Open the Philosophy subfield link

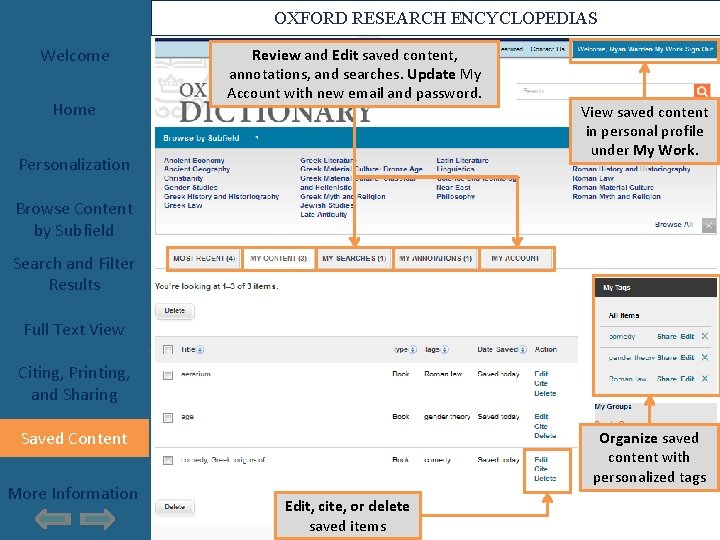(x=456, y=197)
